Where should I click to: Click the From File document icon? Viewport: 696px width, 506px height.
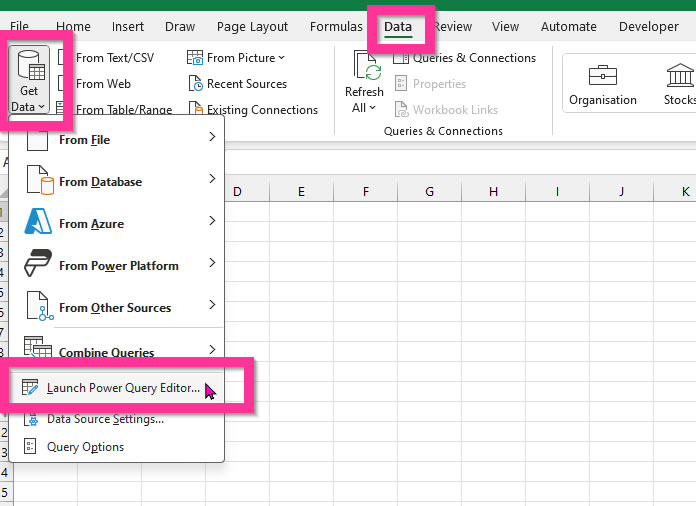[x=37, y=140]
